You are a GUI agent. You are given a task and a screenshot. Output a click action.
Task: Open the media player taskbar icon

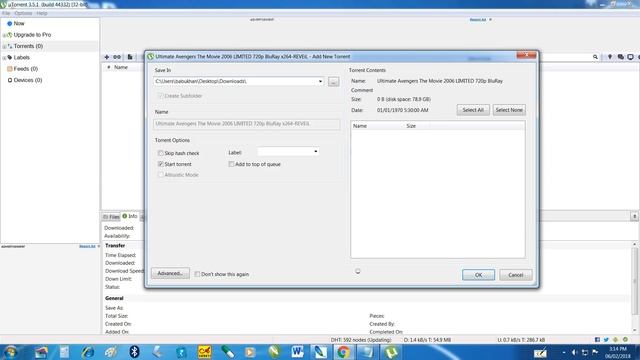(250, 352)
